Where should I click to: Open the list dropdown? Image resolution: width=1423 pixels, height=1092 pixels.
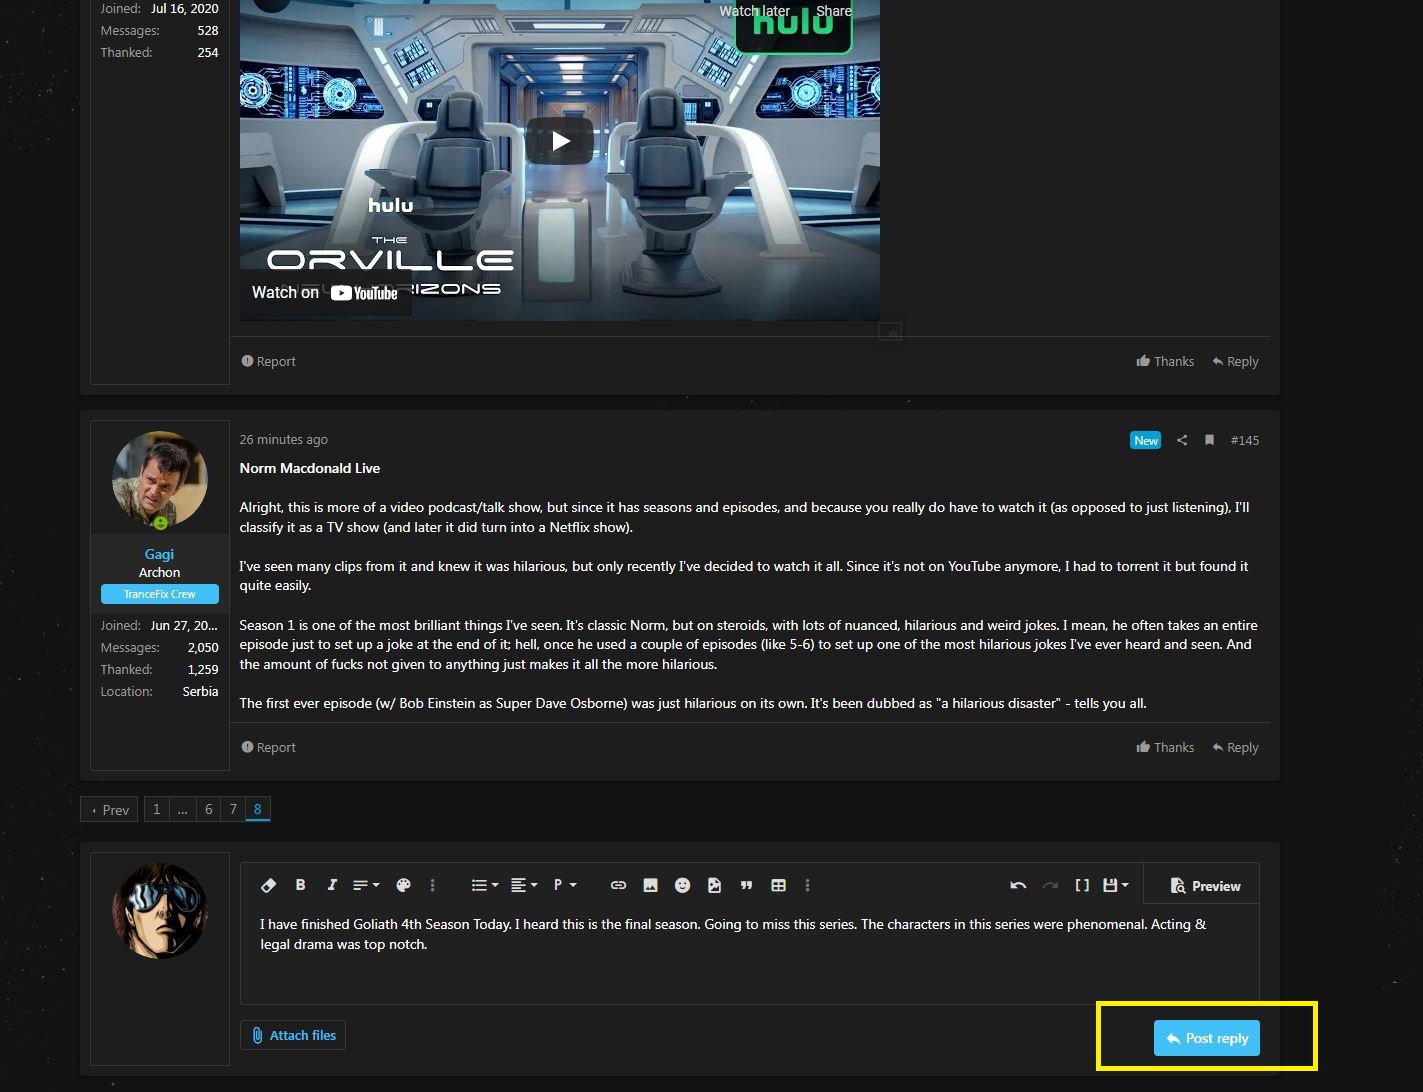[484, 885]
